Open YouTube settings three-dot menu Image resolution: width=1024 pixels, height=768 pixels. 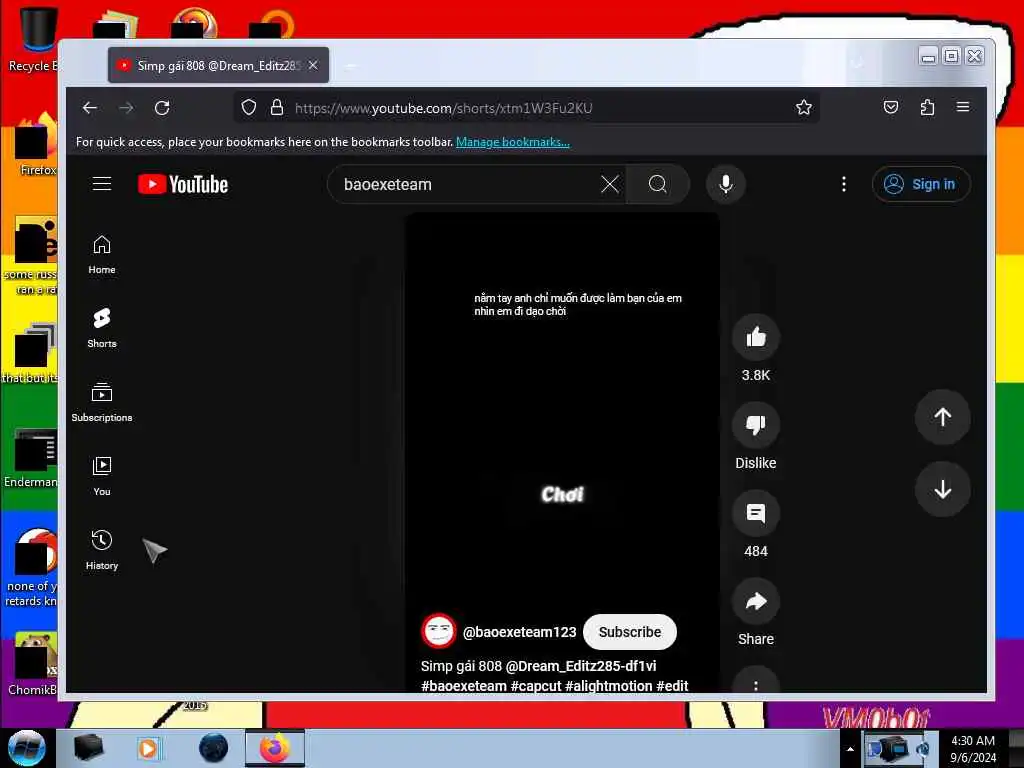pyautogui.click(x=844, y=184)
